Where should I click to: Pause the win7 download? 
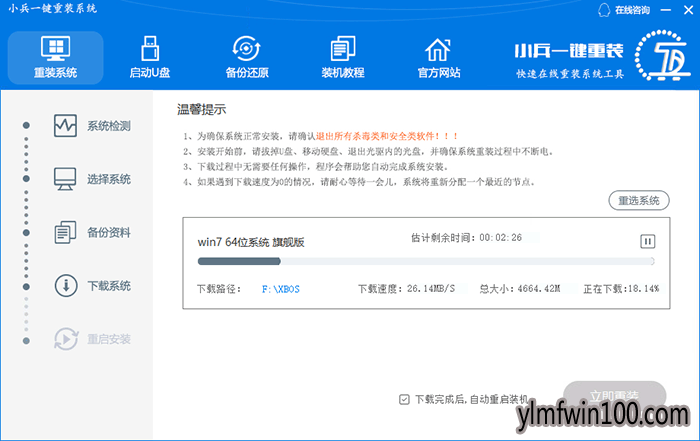[647, 241]
